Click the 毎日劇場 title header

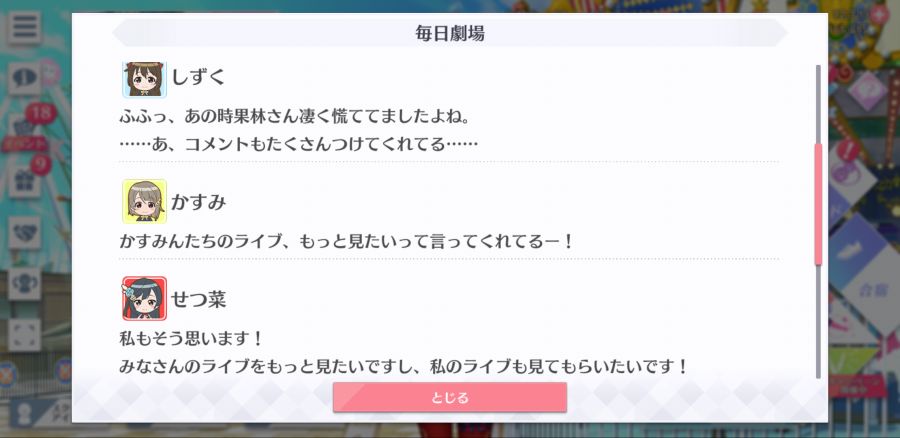click(450, 33)
